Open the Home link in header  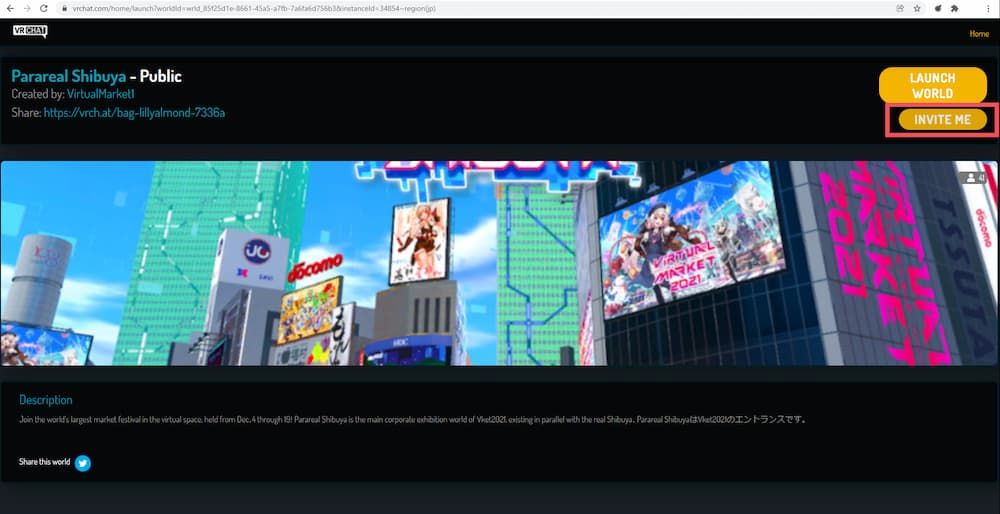pos(979,34)
